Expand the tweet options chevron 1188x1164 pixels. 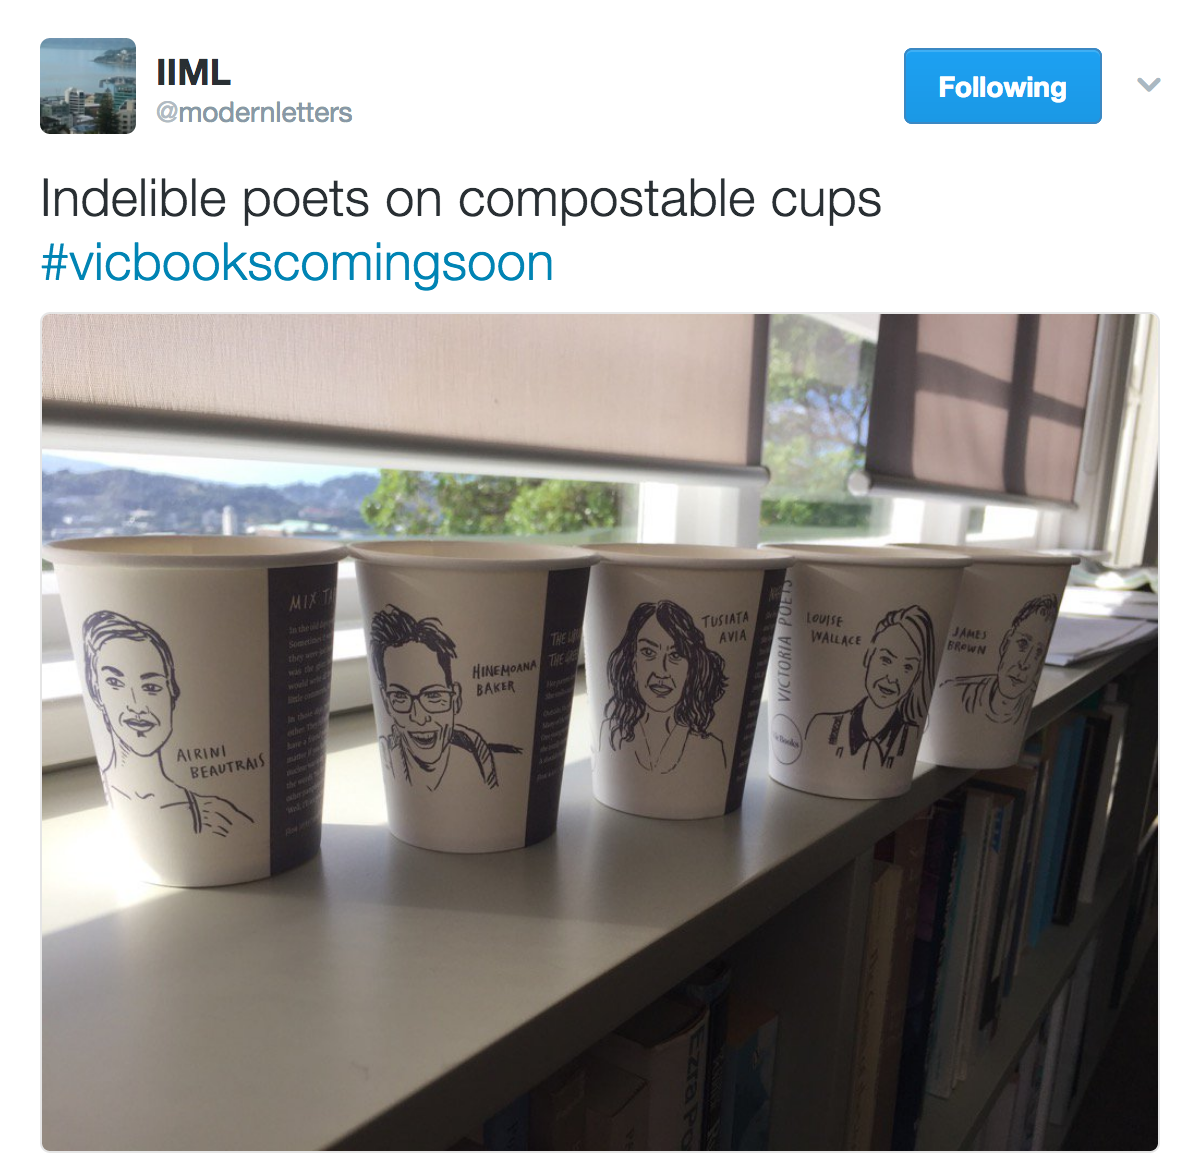tap(1149, 85)
